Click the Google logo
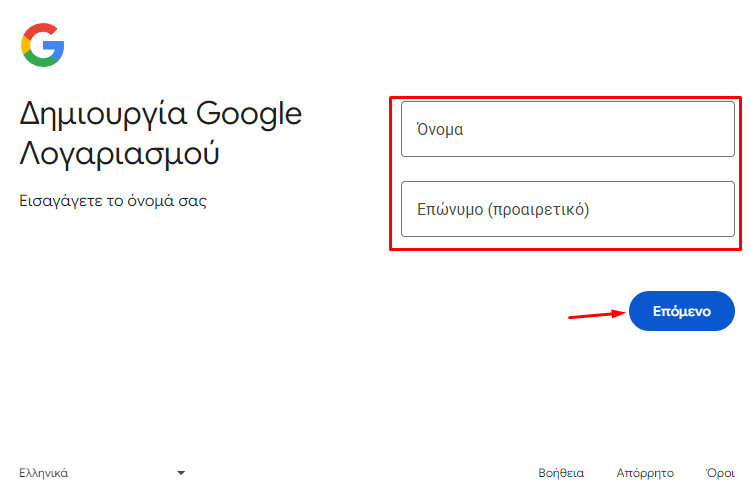Viewport: 750px width, 500px height. point(43,45)
